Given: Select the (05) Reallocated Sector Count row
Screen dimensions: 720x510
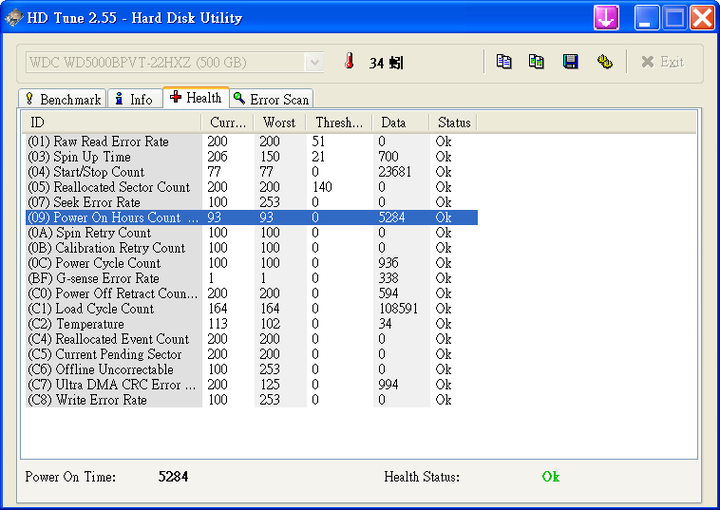Looking at the screenshot, I should pyautogui.click(x=252, y=187).
